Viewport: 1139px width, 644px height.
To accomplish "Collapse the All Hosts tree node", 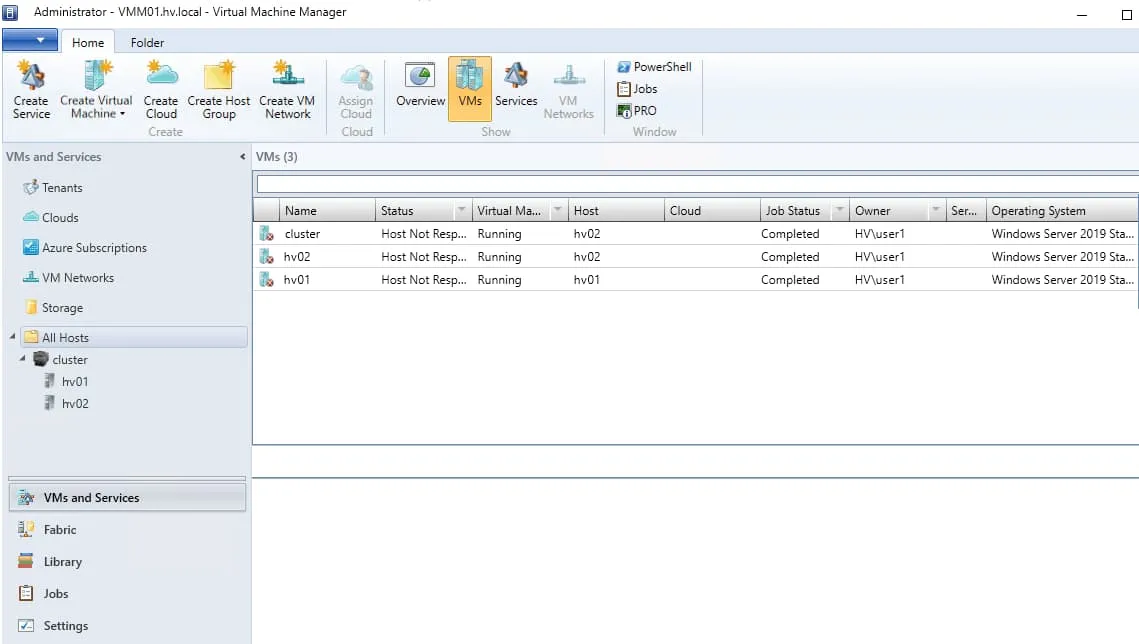I will (x=13, y=337).
